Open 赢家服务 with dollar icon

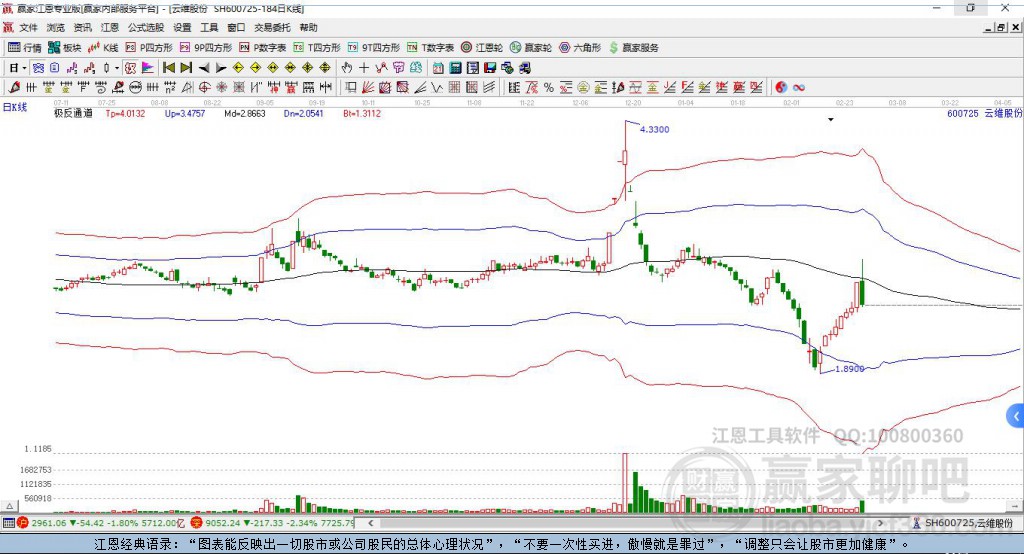(x=633, y=48)
